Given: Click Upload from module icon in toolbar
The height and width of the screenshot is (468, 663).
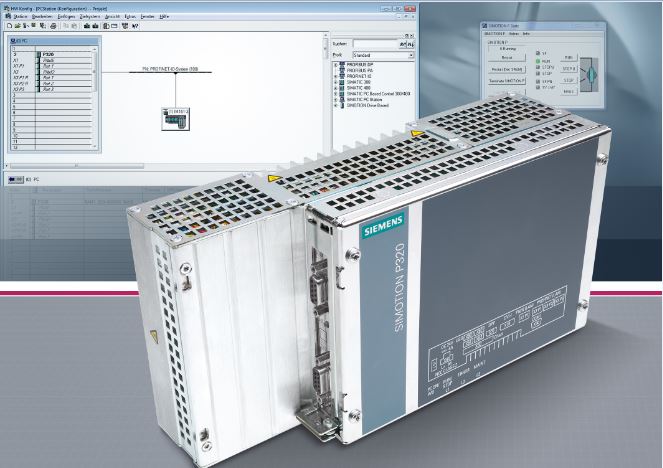Looking at the screenshot, I should click(95, 26).
